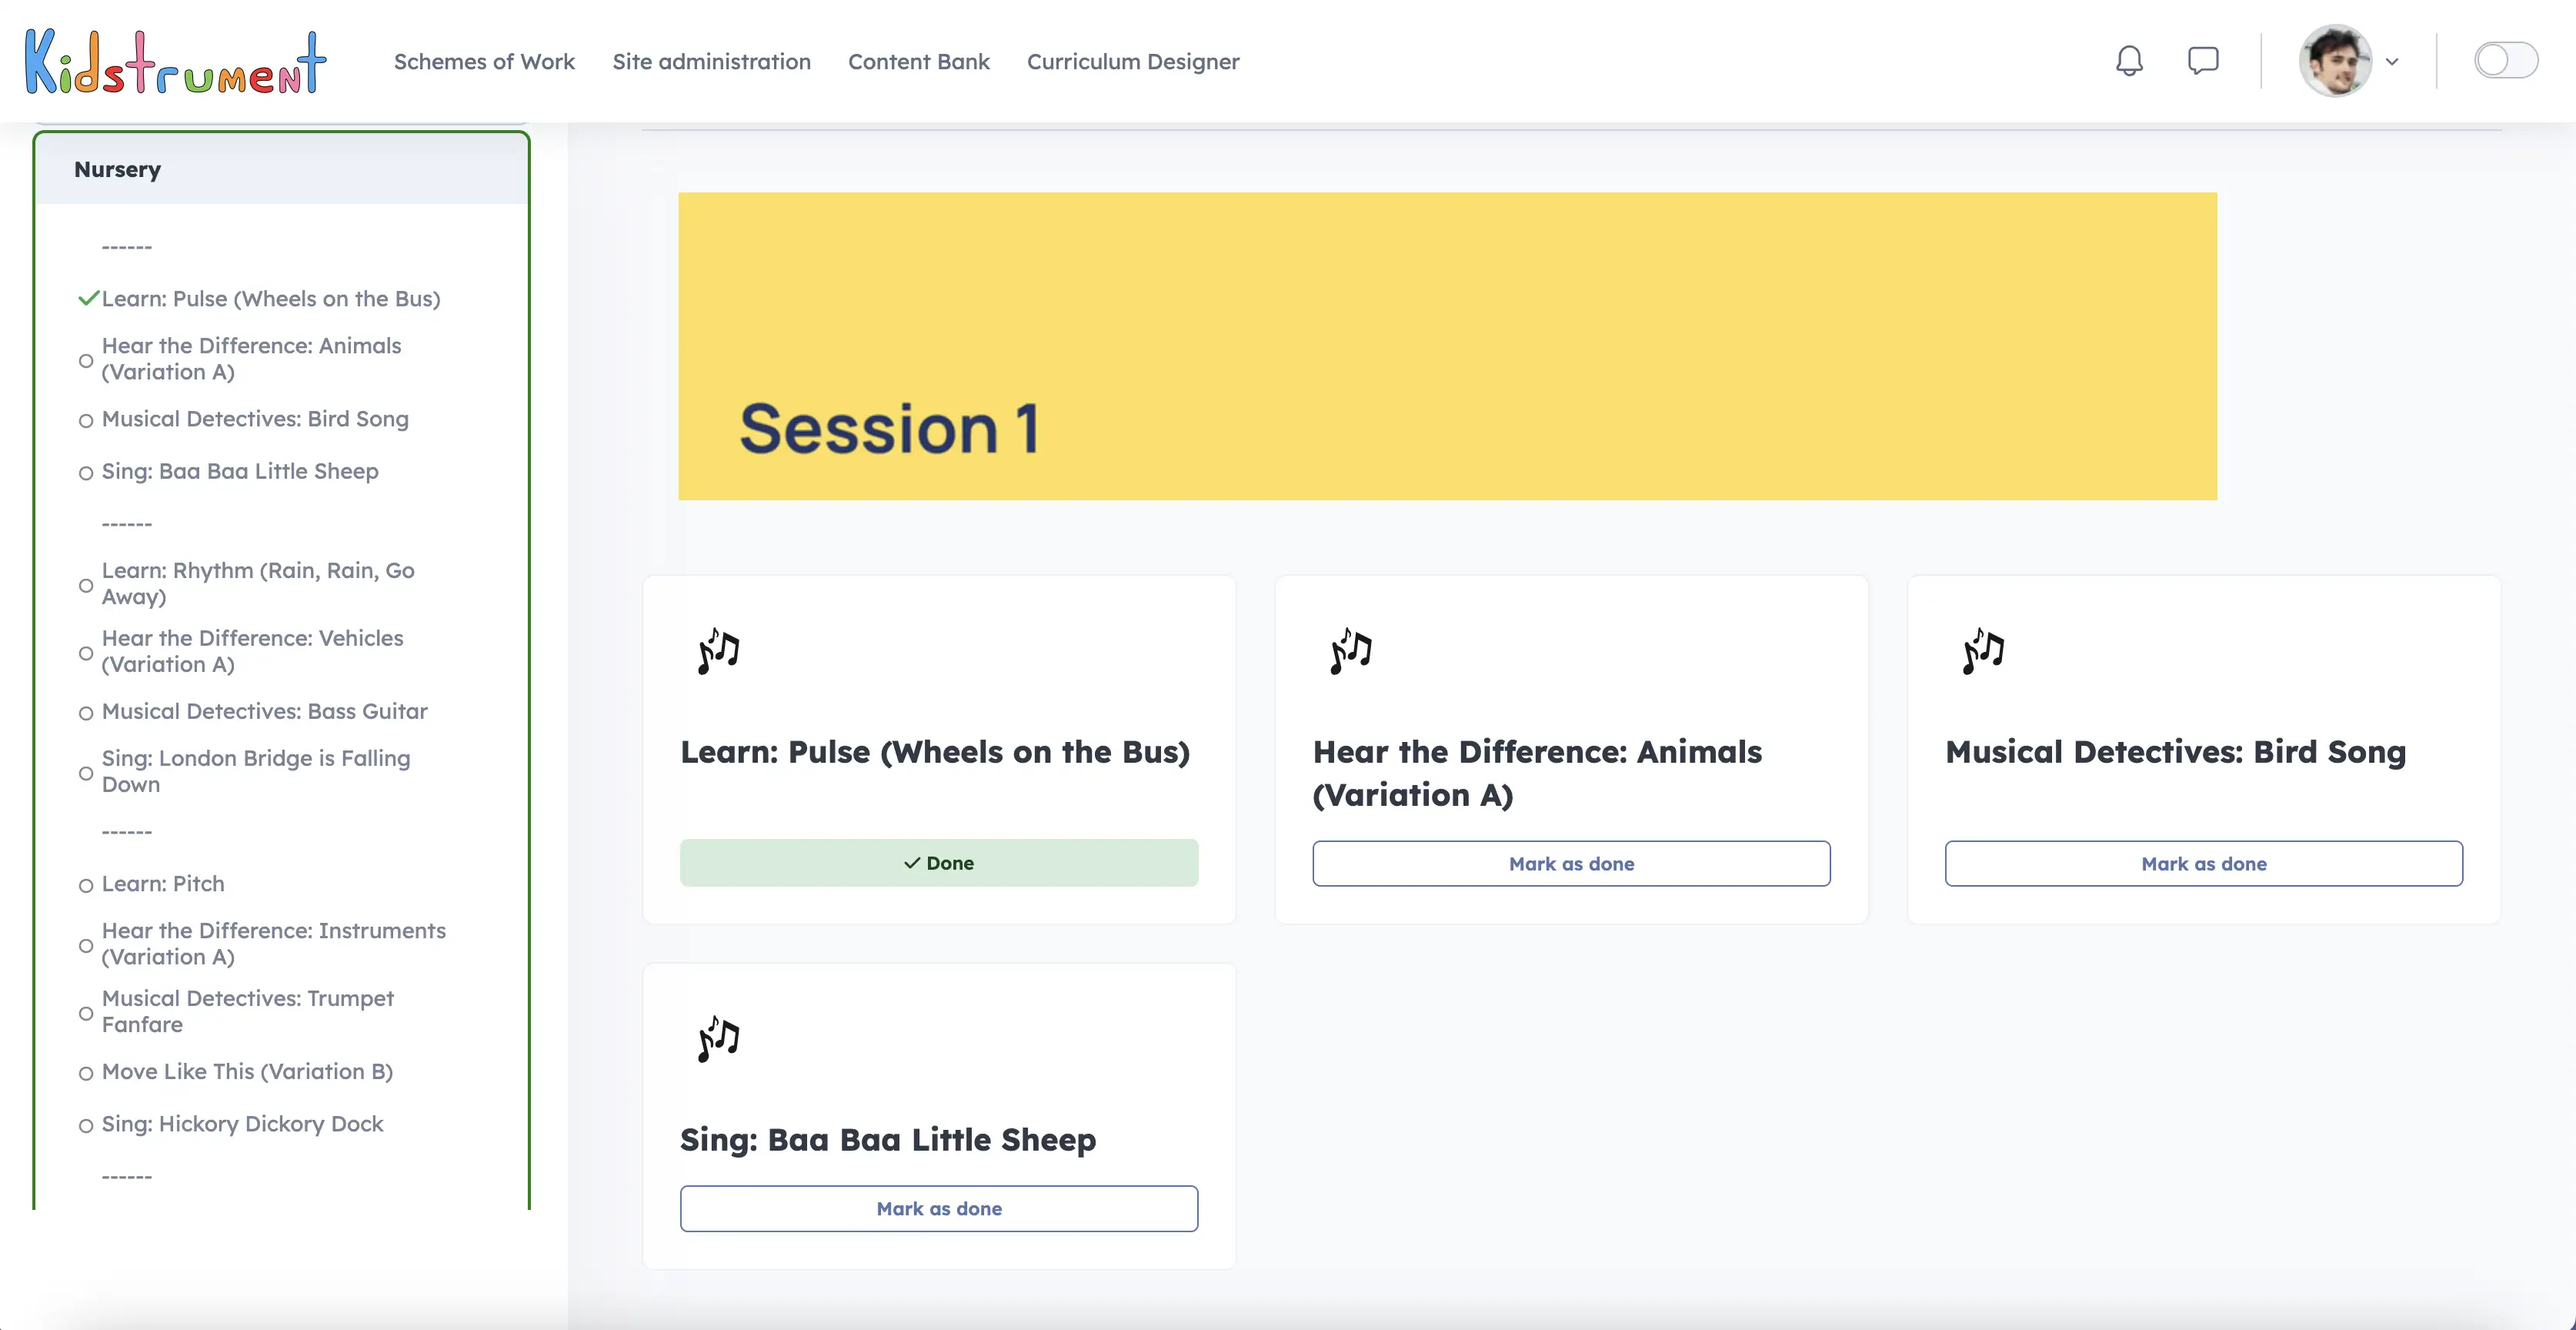The height and width of the screenshot is (1330, 2576).
Task: Expand the user profile dropdown arrow
Action: click(x=2391, y=62)
